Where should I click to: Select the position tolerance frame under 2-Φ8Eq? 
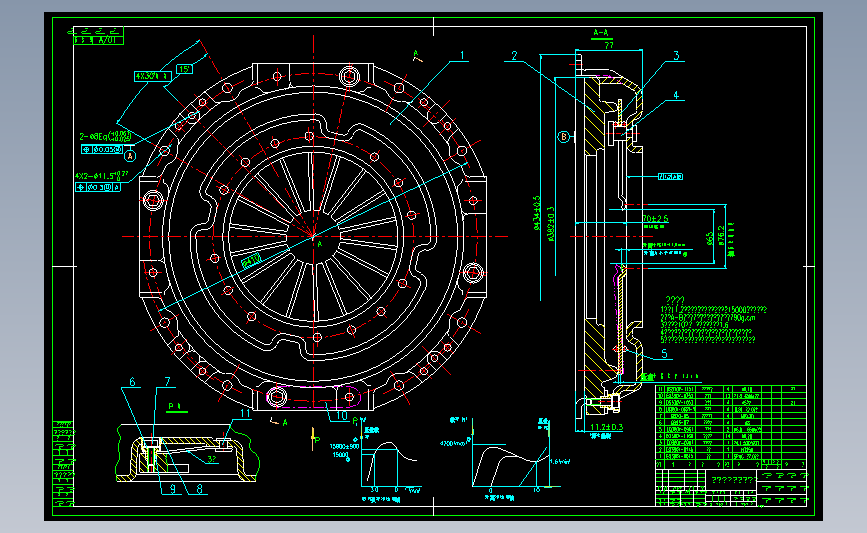(102, 149)
